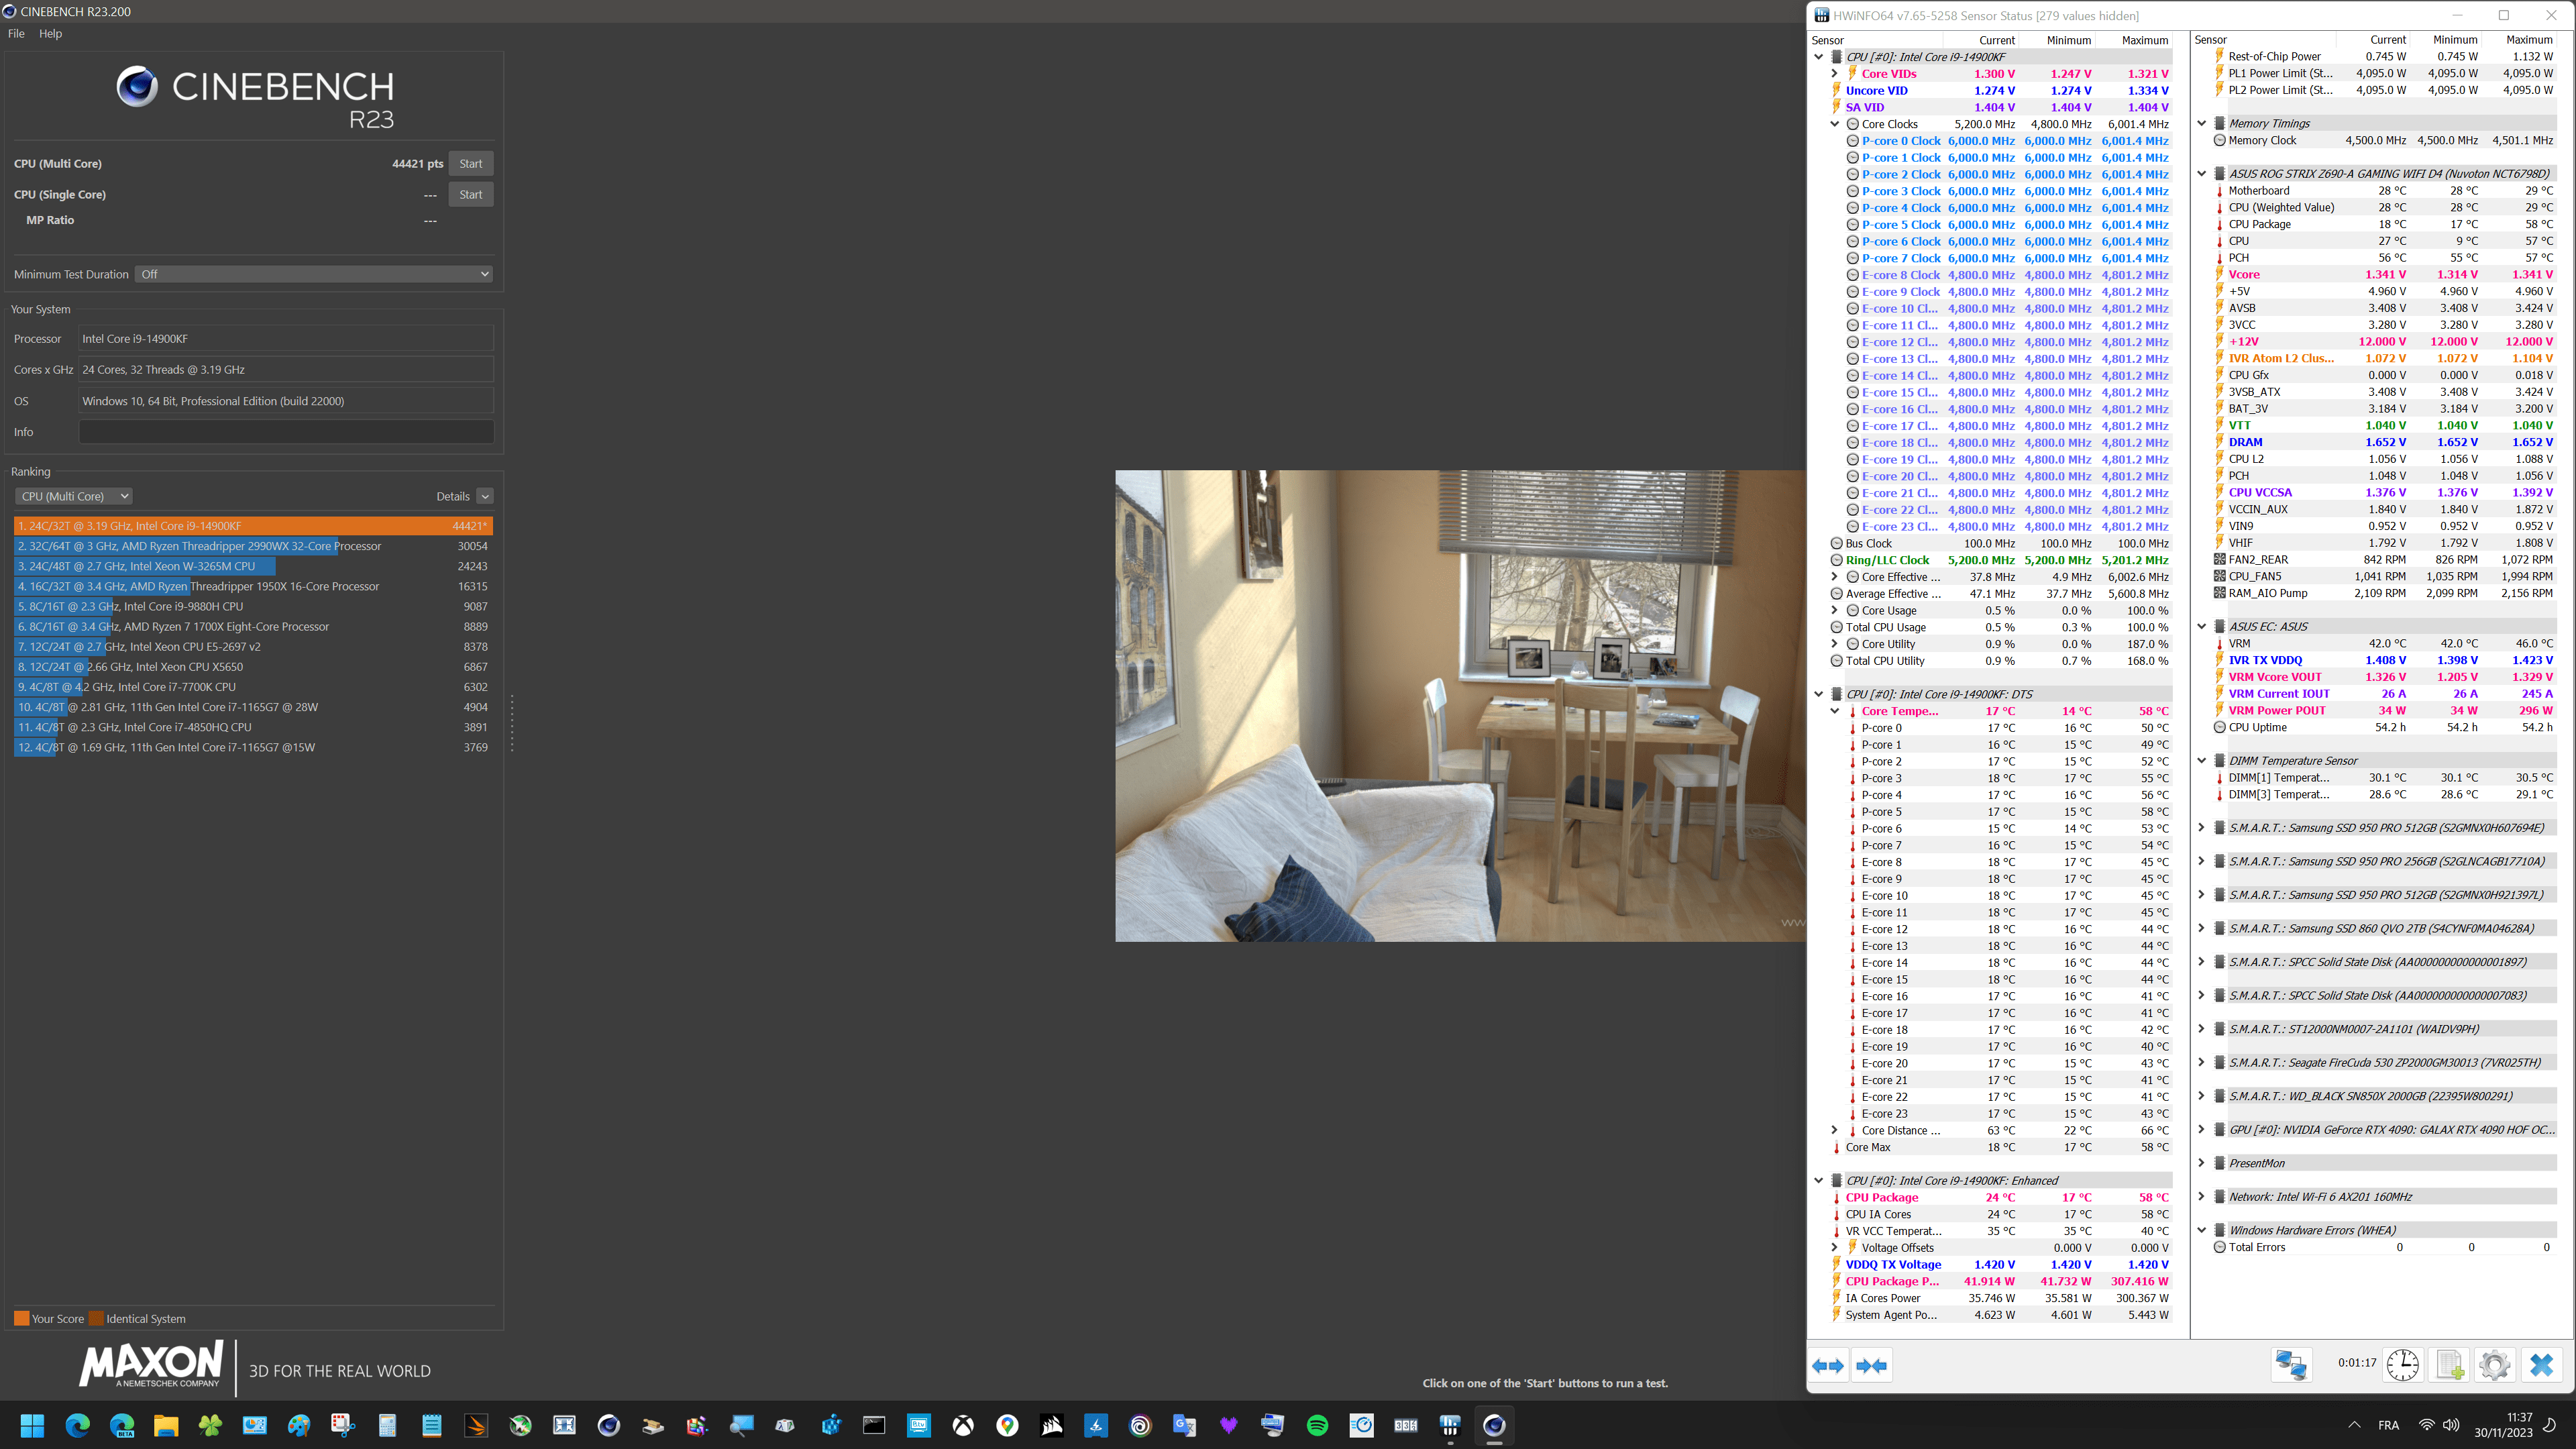Start the CPU Single Core test
The height and width of the screenshot is (1449, 2576).
pyautogui.click(x=470, y=195)
